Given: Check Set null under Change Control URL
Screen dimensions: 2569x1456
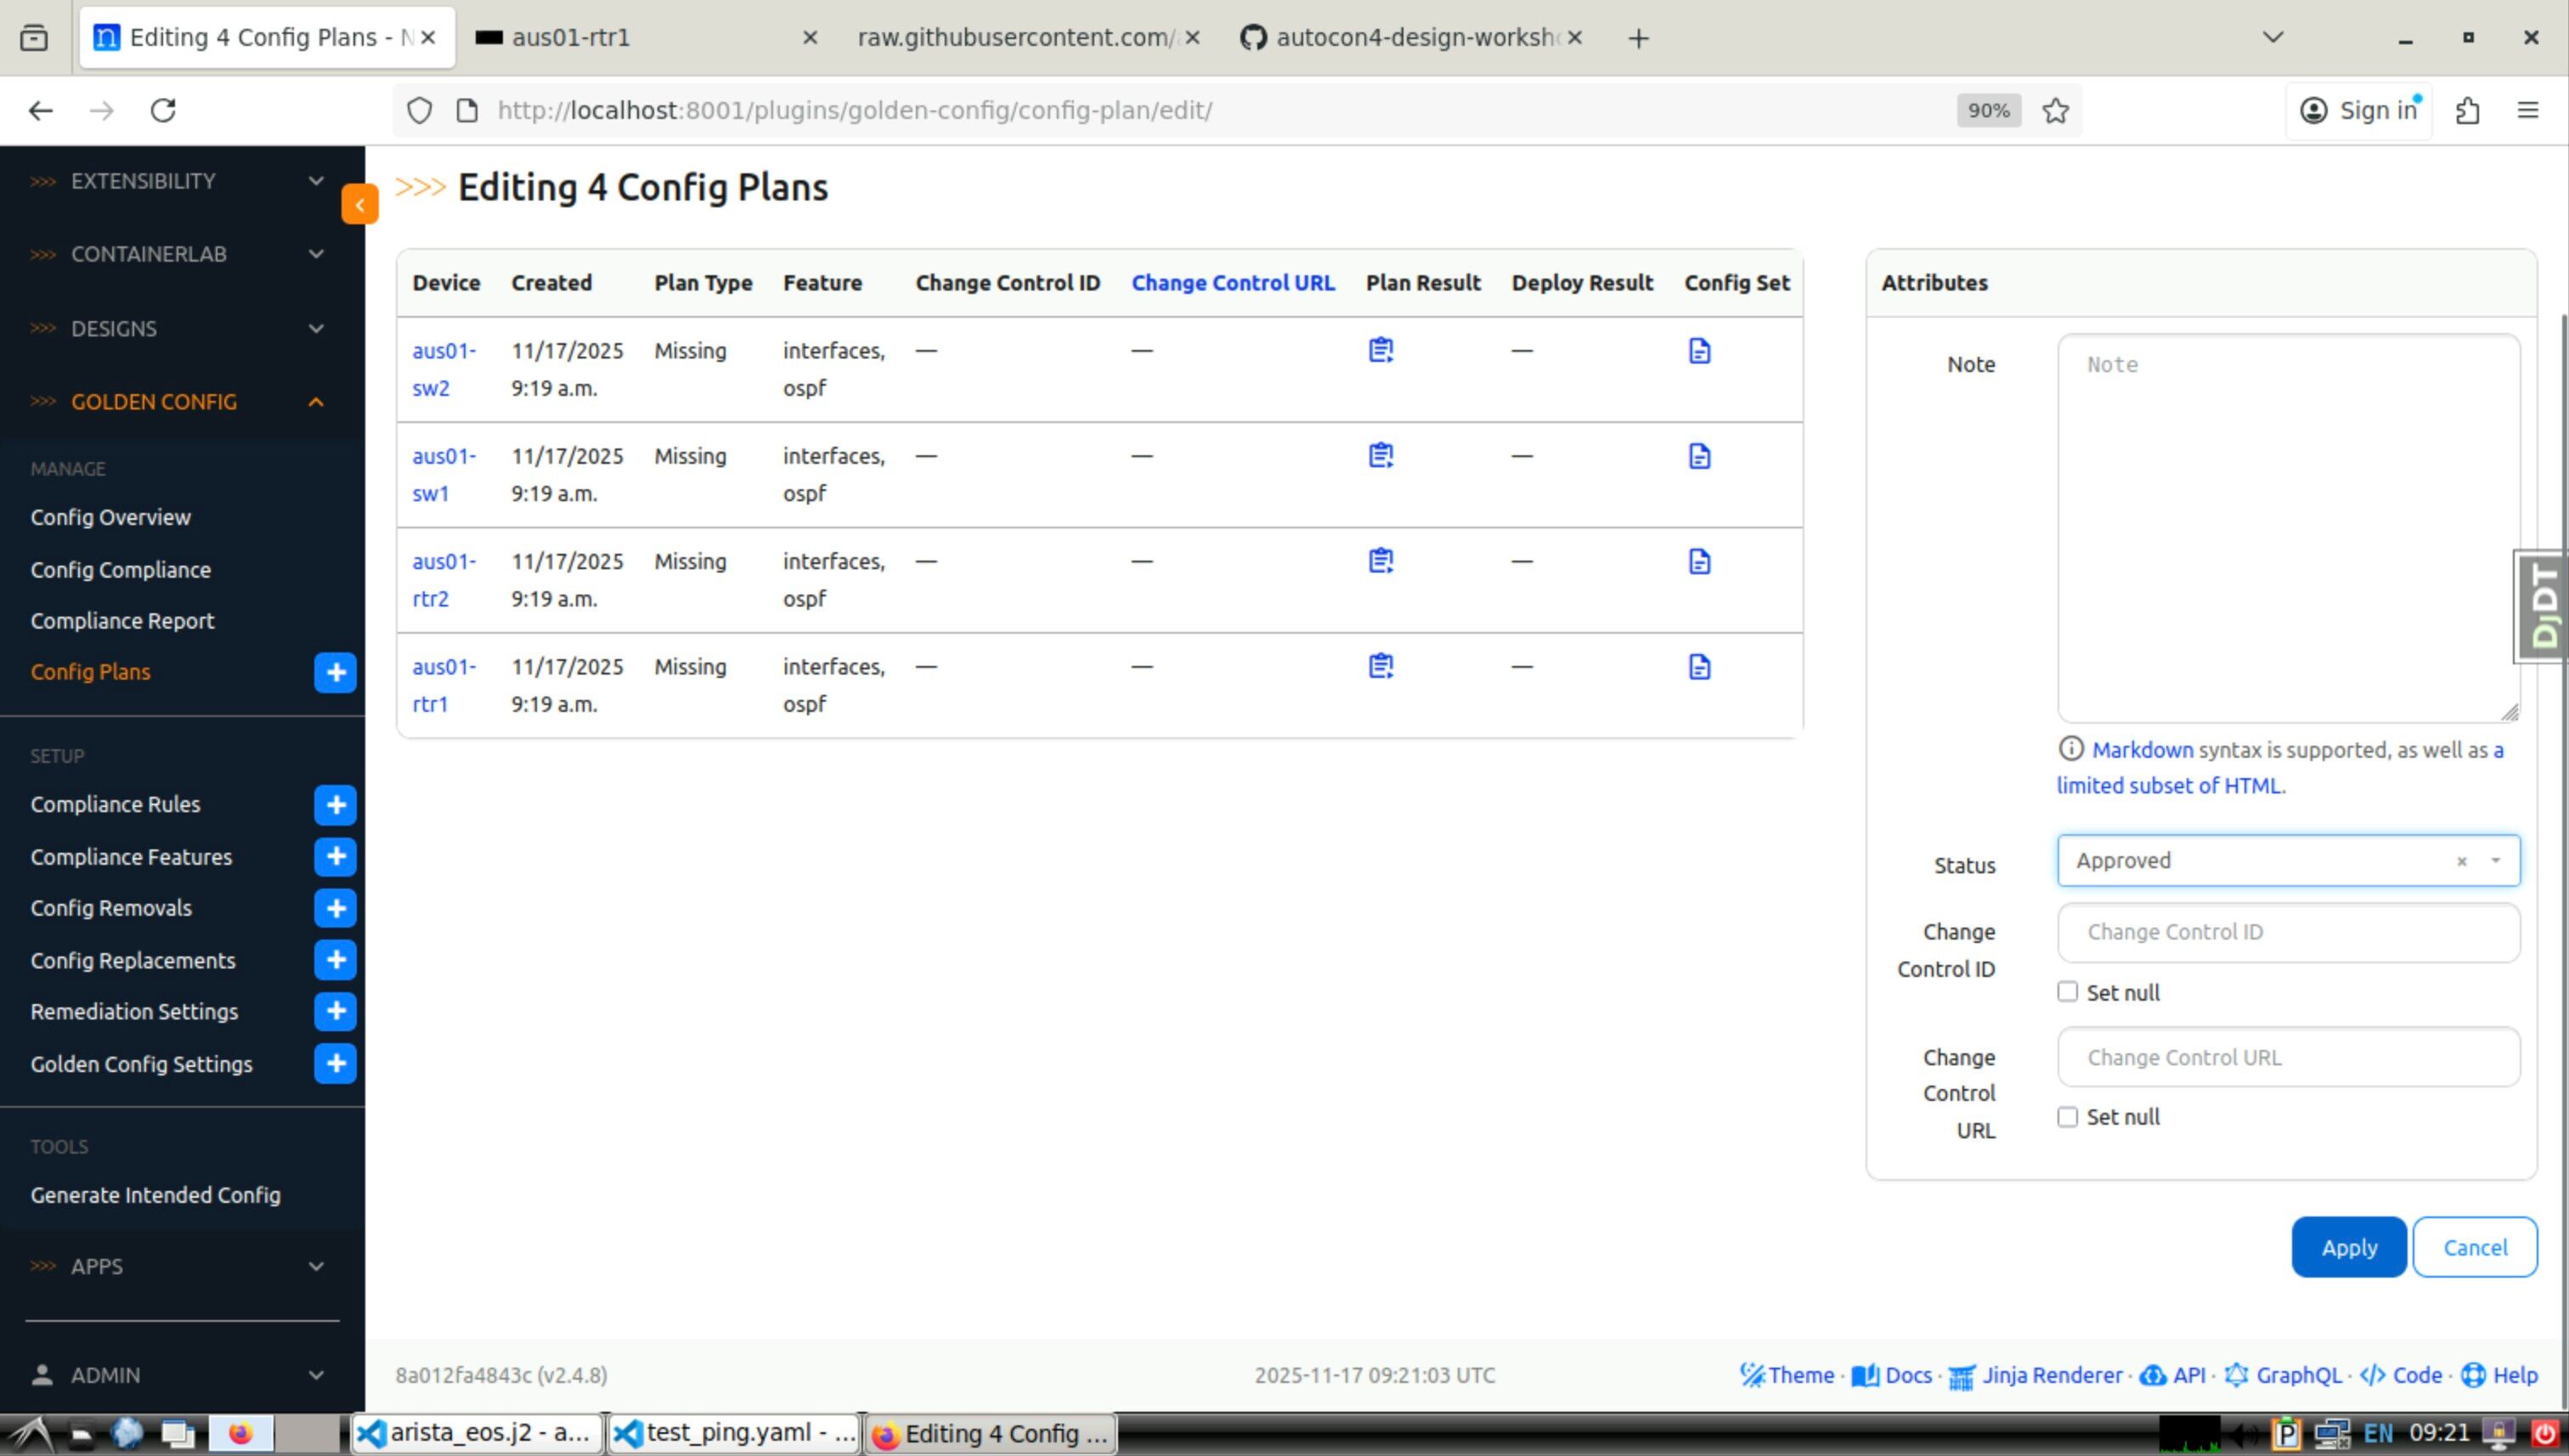Looking at the screenshot, I should [x=2067, y=1117].
